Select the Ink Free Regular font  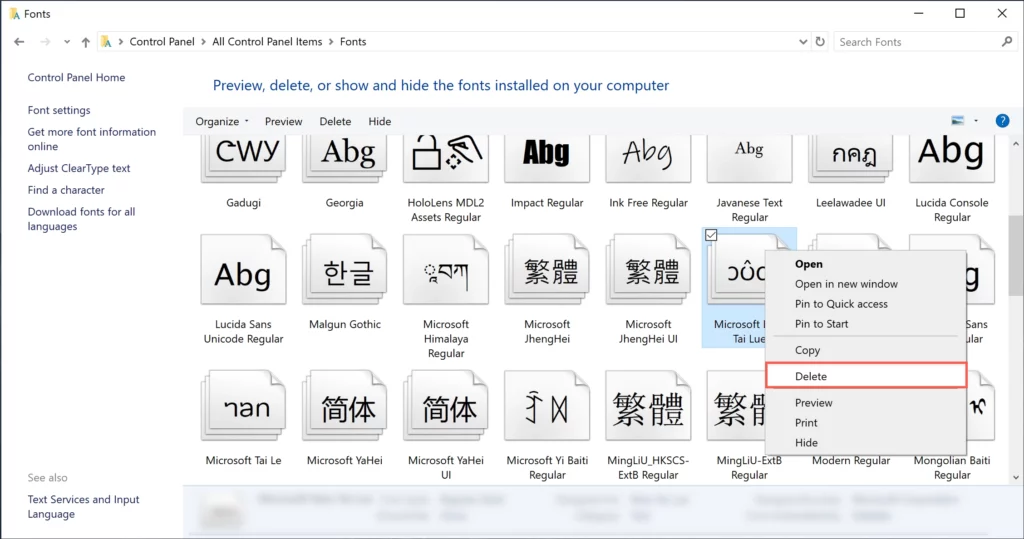click(648, 157)
